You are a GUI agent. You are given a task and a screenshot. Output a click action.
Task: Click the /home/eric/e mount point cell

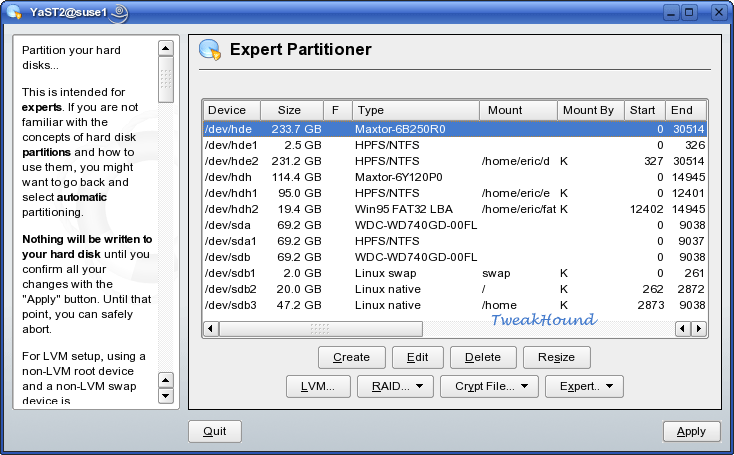click(x=515, y=193)
